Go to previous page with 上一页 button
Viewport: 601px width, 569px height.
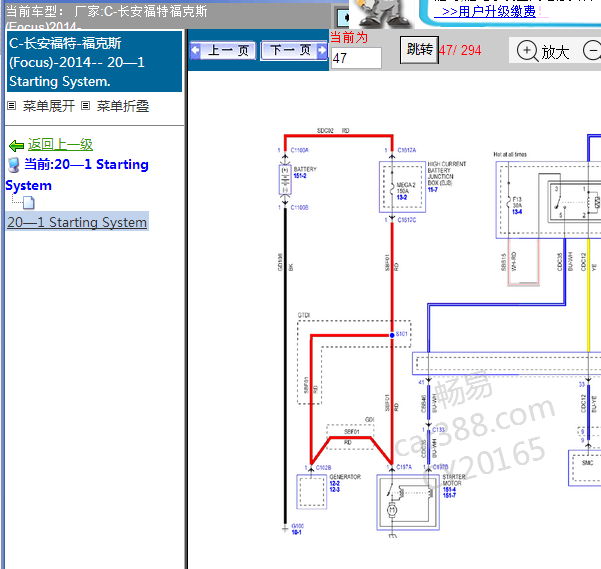pos(223,50)
